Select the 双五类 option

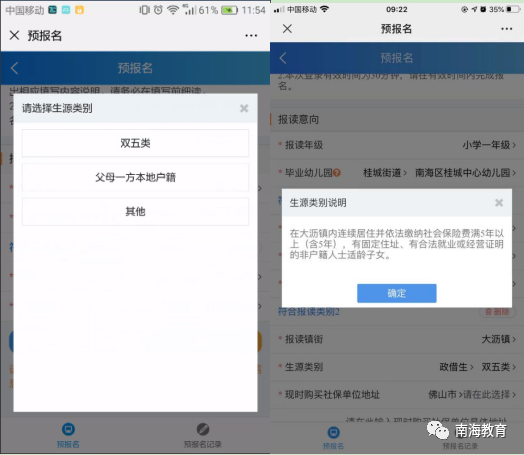(135, 143)
